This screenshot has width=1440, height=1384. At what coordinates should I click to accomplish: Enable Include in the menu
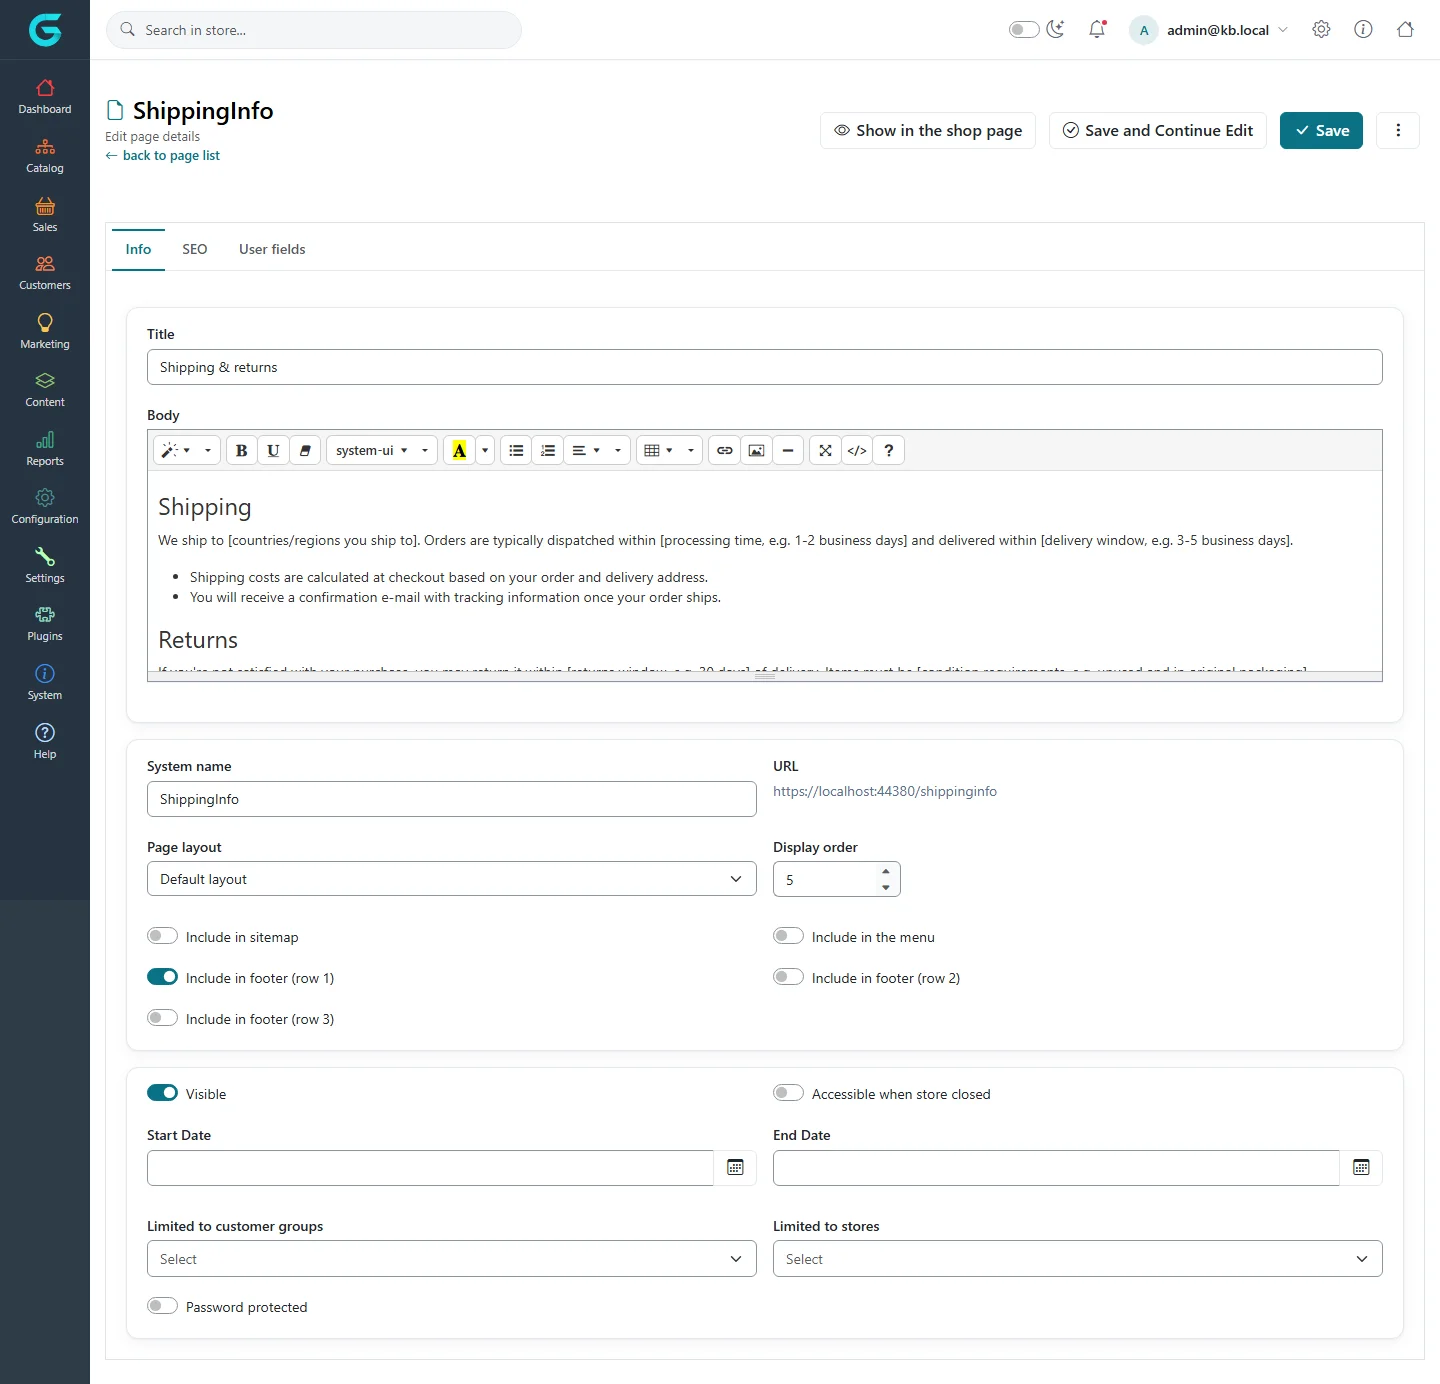click(x=788, y=936)
